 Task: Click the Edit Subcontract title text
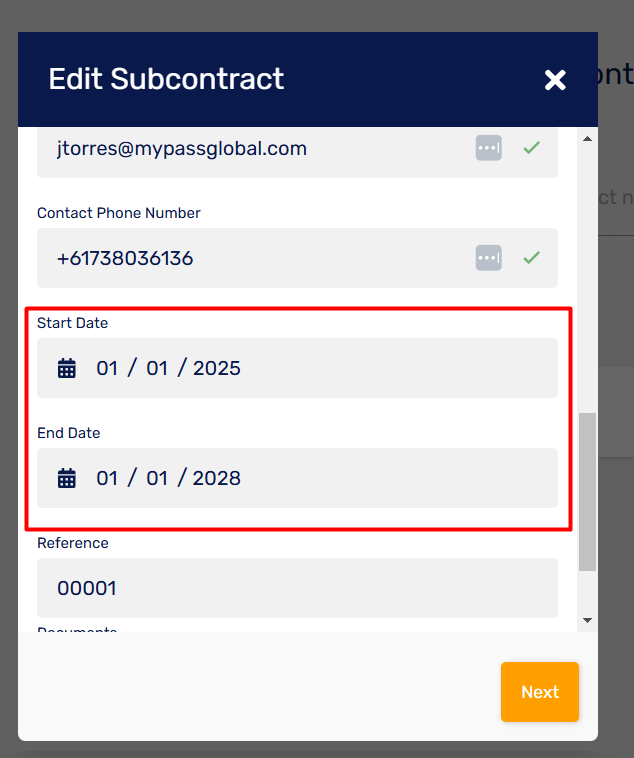tap(166, 79)
